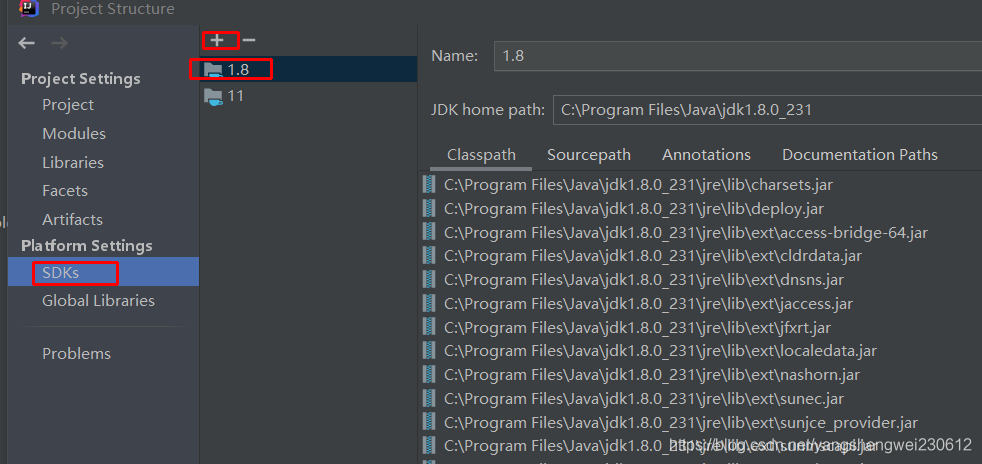Click the jar icon beside cldrdata.jar

click(x=429, y=255)
